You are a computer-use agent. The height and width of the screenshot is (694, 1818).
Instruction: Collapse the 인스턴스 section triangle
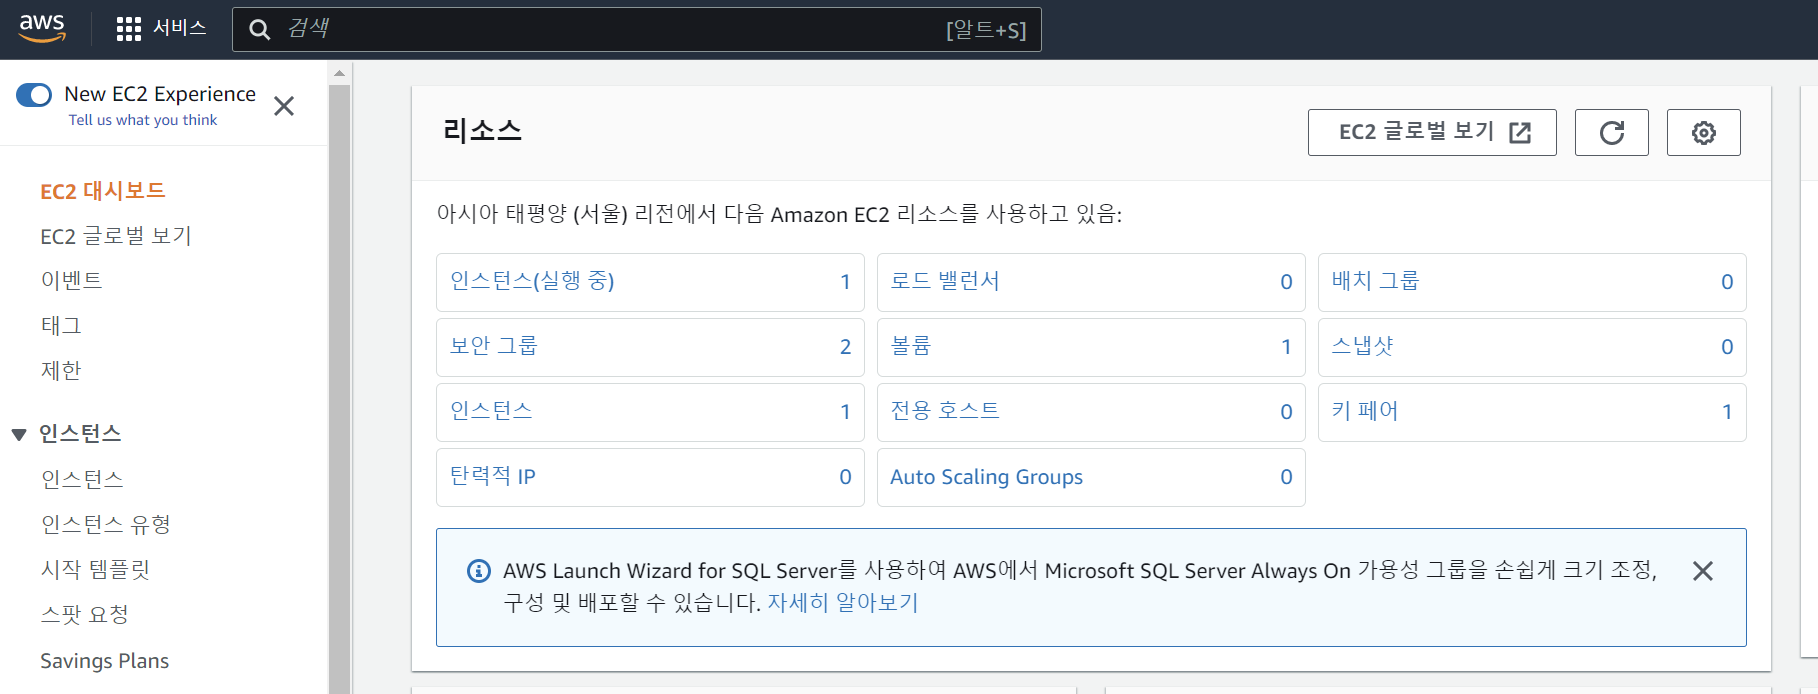(19, 434)
